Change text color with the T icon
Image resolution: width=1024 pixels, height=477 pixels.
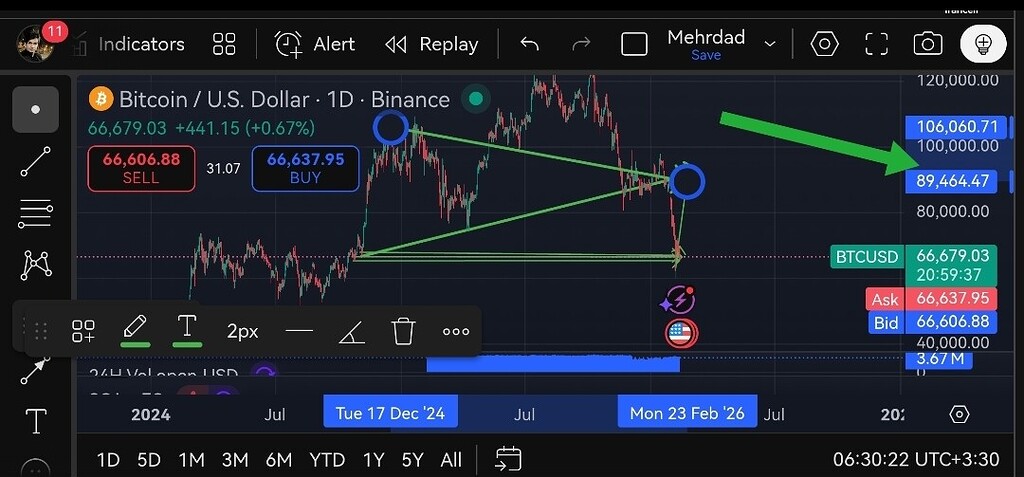187,330
